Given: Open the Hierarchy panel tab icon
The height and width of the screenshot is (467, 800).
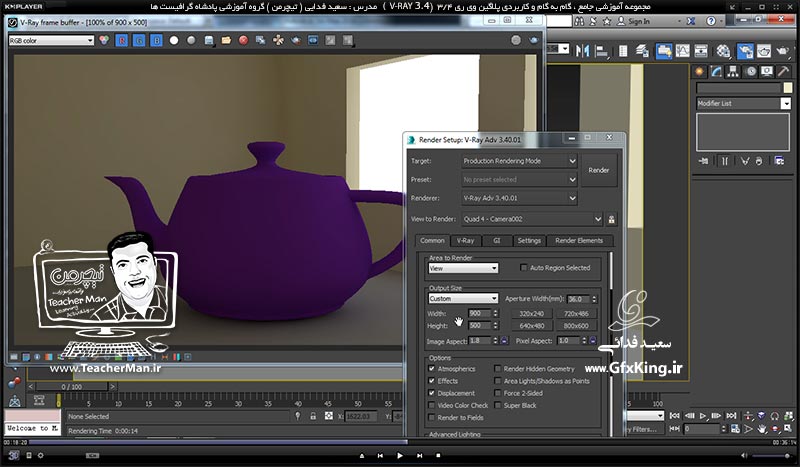Looking at the screenshot, I should [x=733, y=71].
